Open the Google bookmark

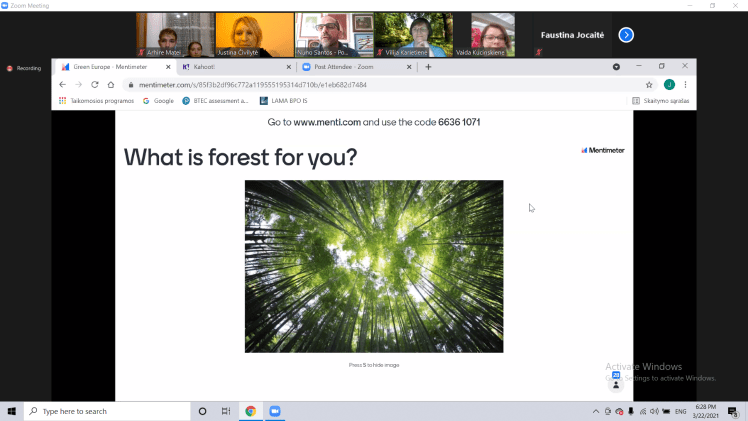[x=158, y=101]
